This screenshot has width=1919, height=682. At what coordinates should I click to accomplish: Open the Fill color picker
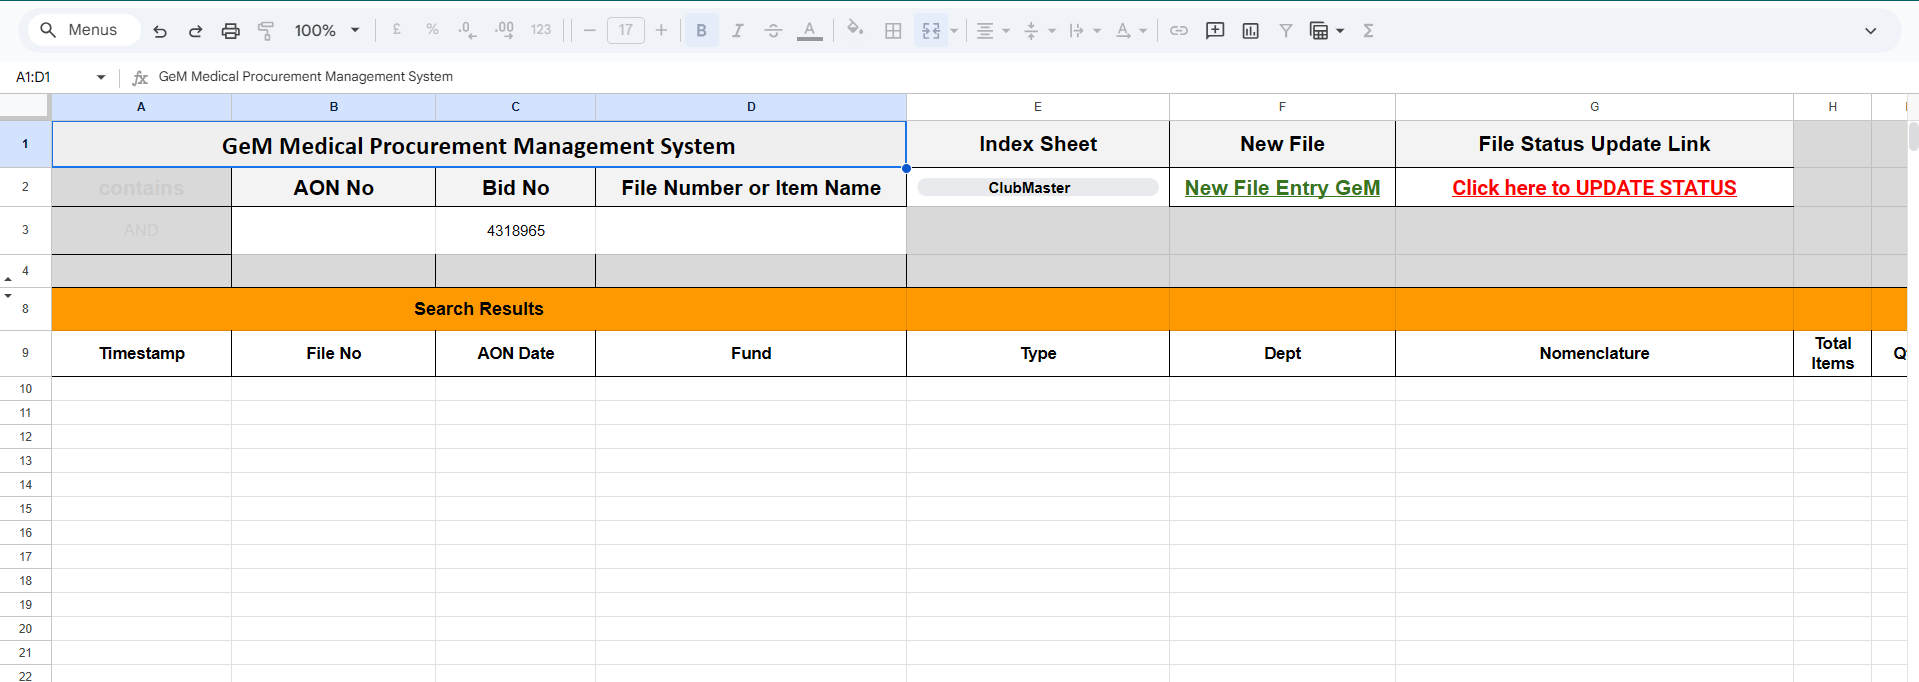click(x=854, y=30)
